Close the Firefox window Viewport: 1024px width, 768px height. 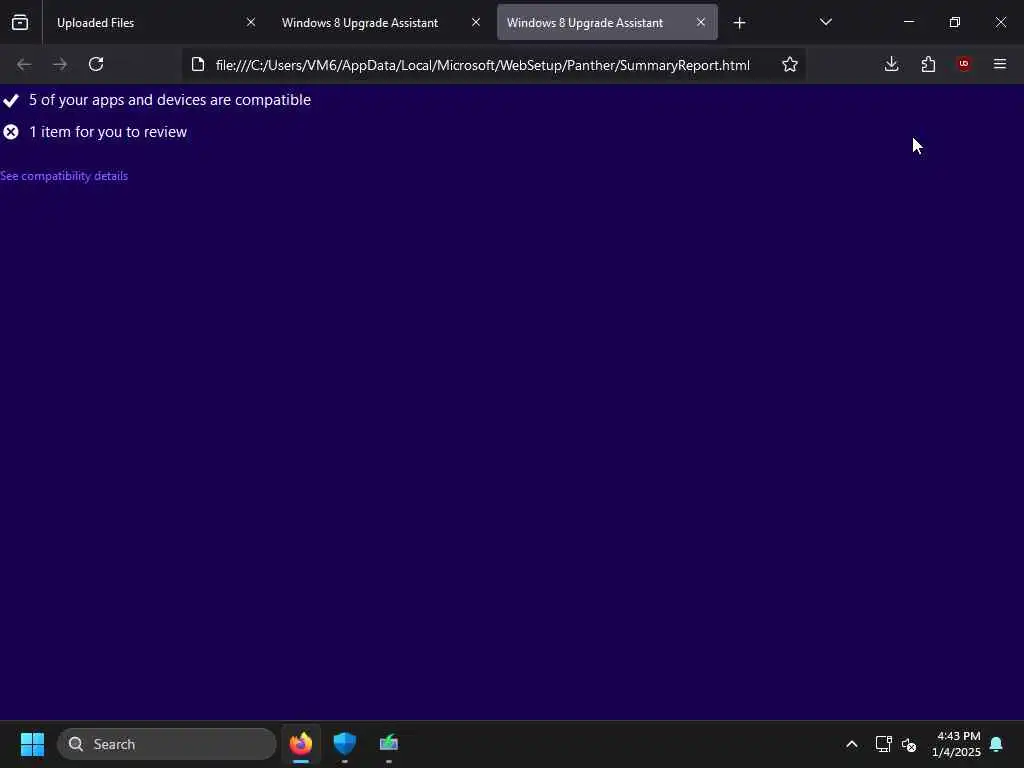tap(1000, 23)
